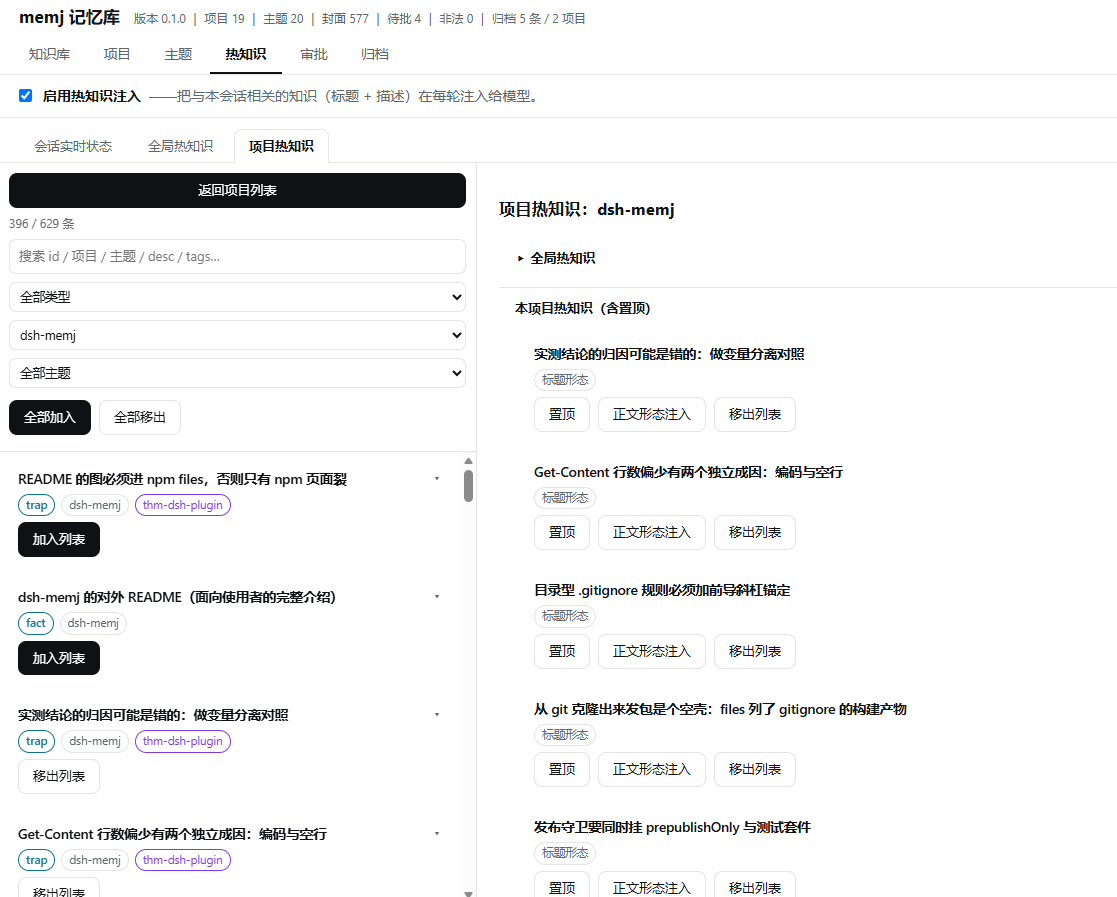Expand the dsh-memj 的对外 README entry arrow

click(437, 597)
